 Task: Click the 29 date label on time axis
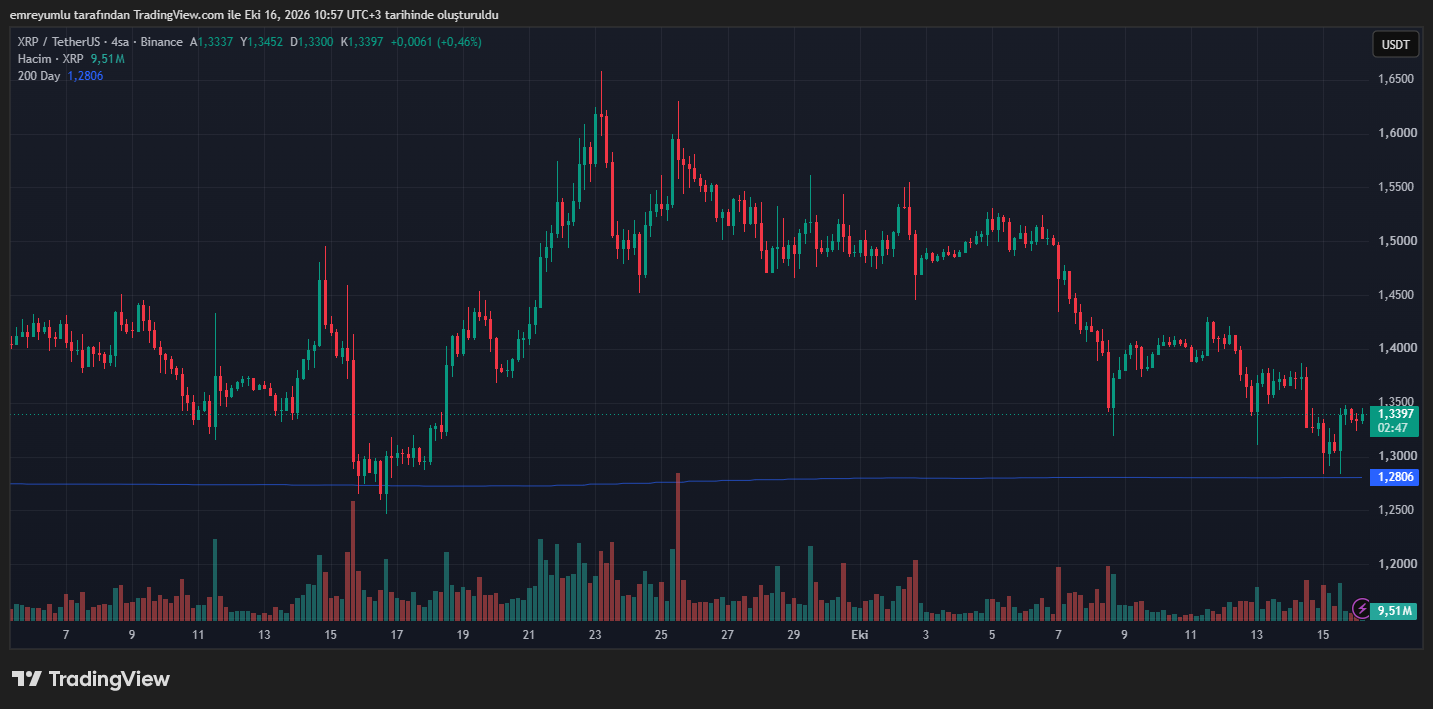coord(793,635)
